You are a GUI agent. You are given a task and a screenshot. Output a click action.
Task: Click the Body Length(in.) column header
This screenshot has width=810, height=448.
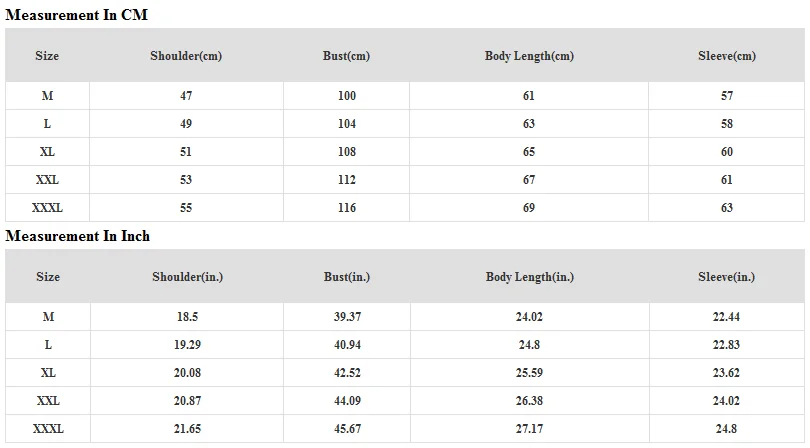[529, 277]
